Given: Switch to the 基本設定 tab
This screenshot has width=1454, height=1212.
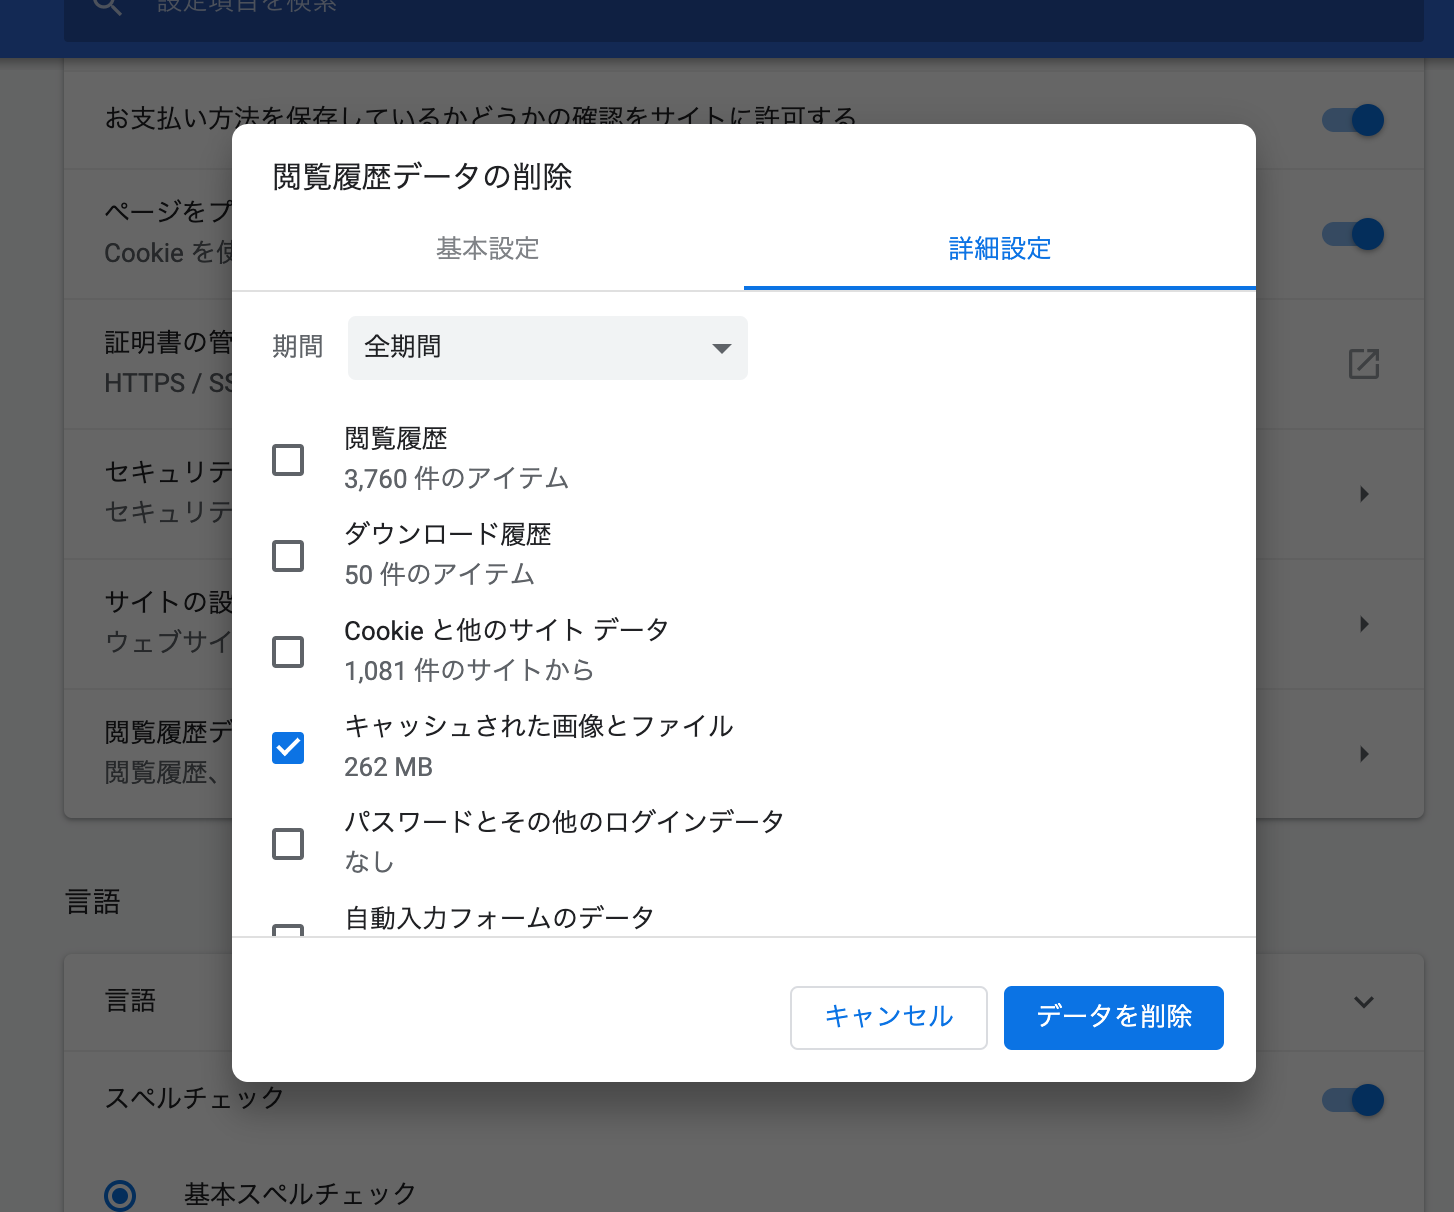Looking at the screenshot, I should tap(488, 248).
